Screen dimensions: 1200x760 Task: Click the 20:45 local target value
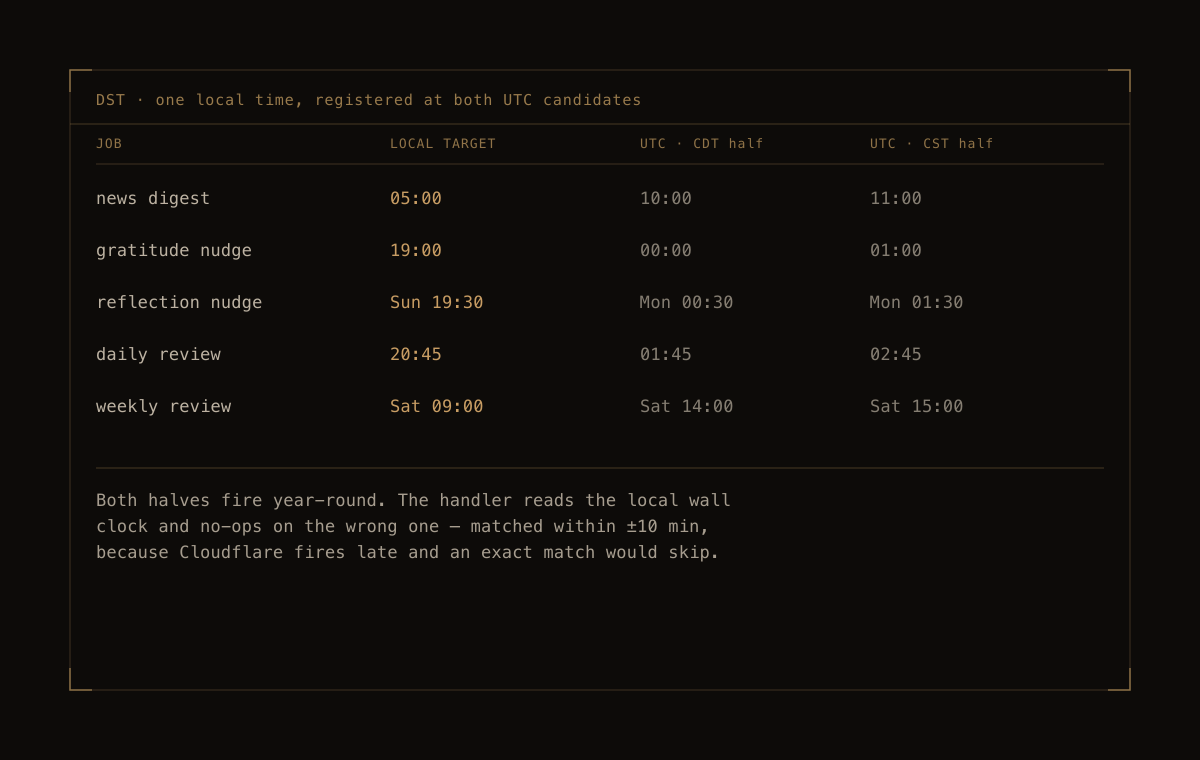click(x=416, y=354)
